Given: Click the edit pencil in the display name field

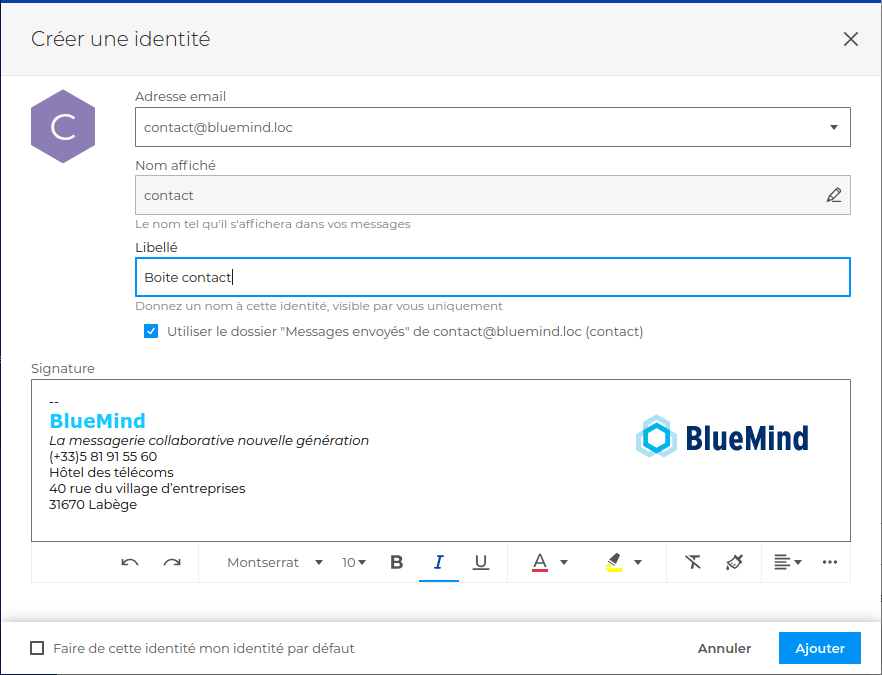Looking at the screenshot, I should (x=834, y=194).
